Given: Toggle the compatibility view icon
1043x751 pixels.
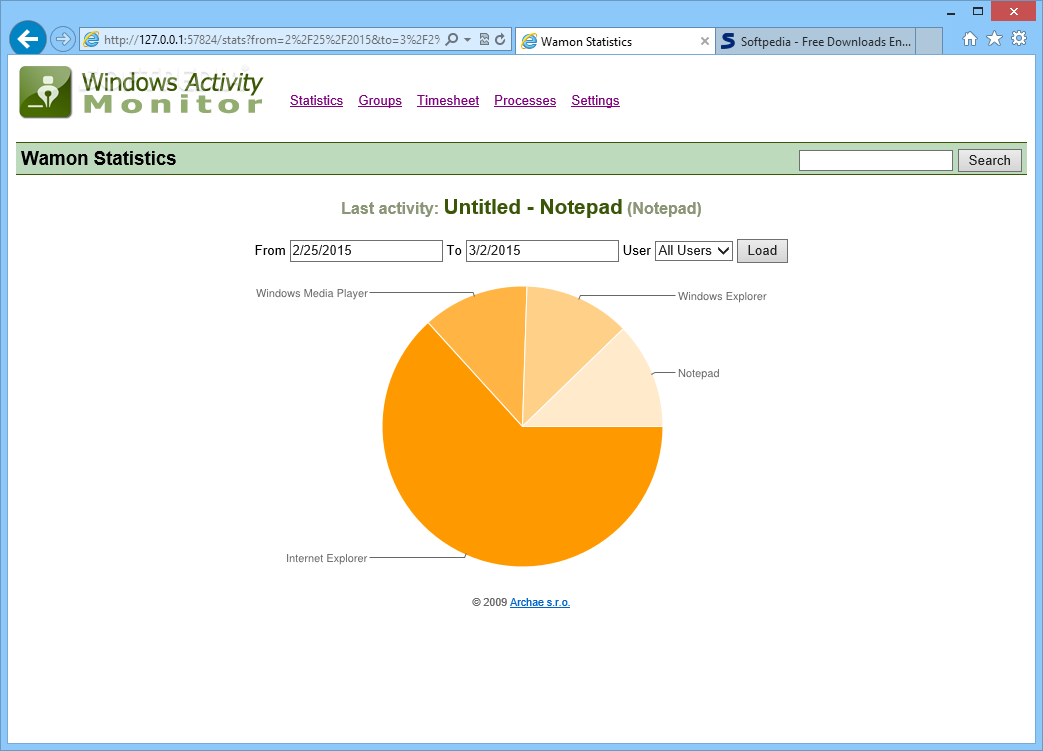Looking at the screenshot, I should pyautogui.click(x=484, y=39).
